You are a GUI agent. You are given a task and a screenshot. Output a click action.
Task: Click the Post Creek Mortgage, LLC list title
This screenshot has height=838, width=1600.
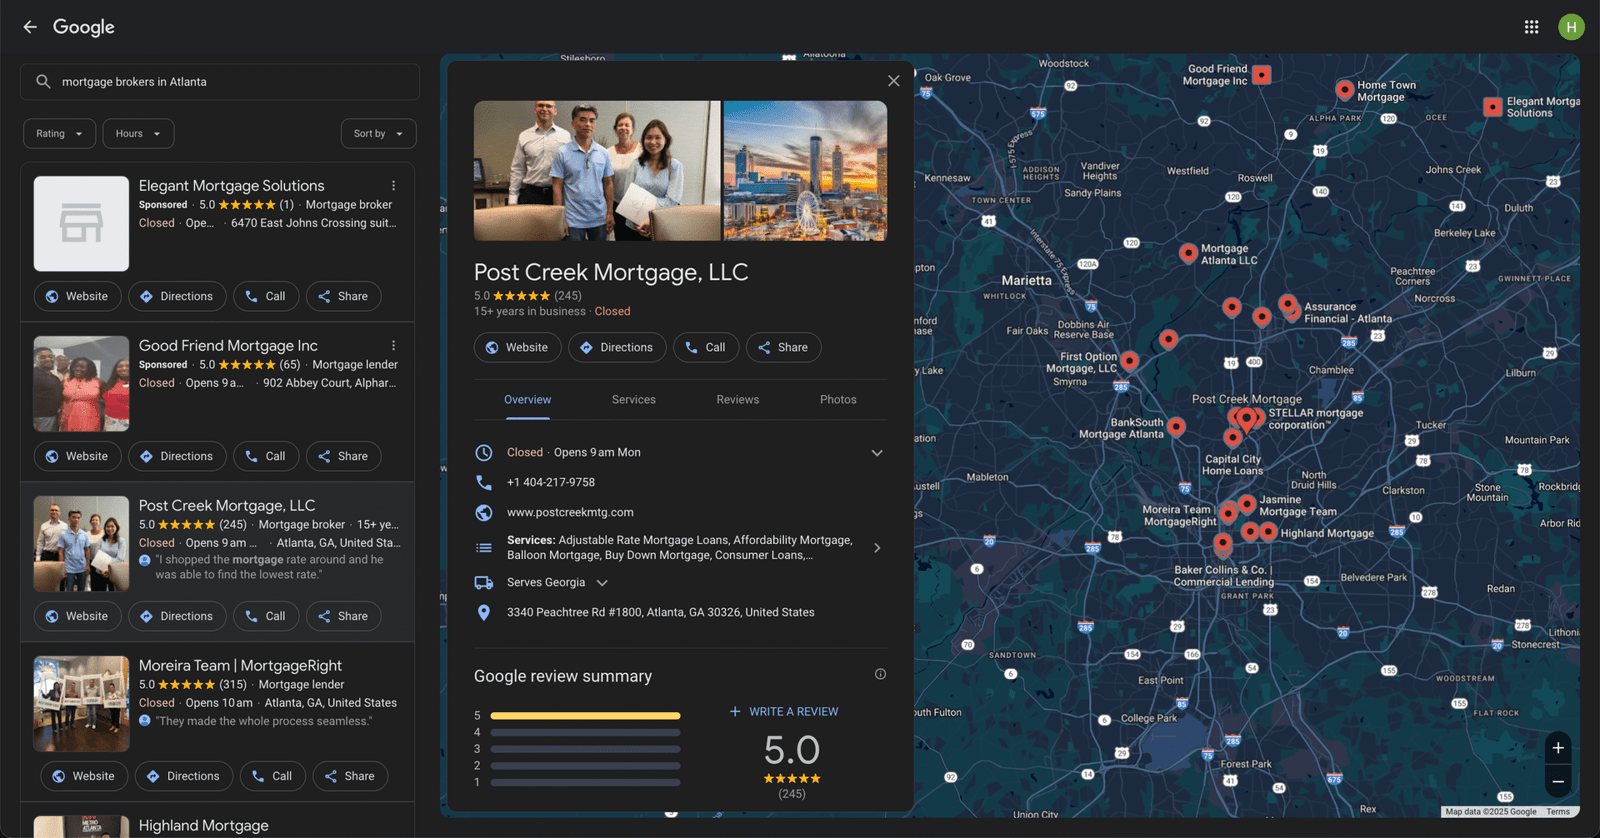click(x=227, y=506)
